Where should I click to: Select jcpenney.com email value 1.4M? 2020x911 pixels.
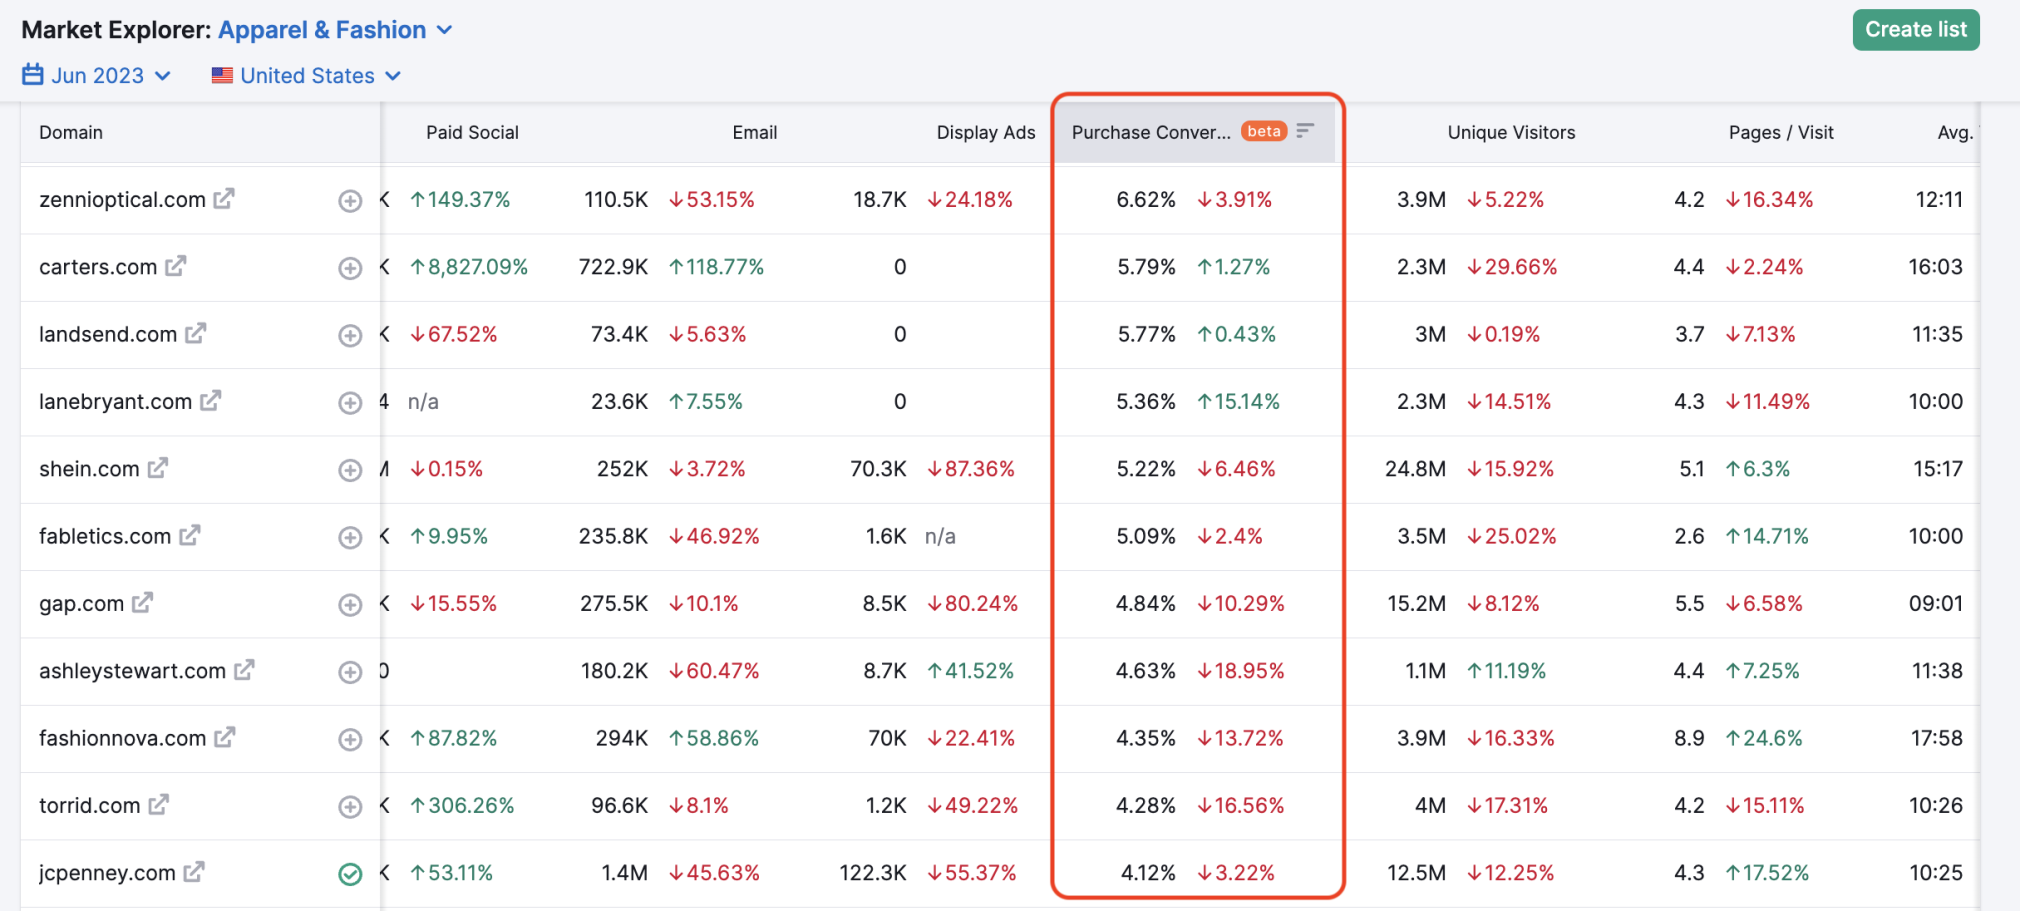(x=624, y=873)
